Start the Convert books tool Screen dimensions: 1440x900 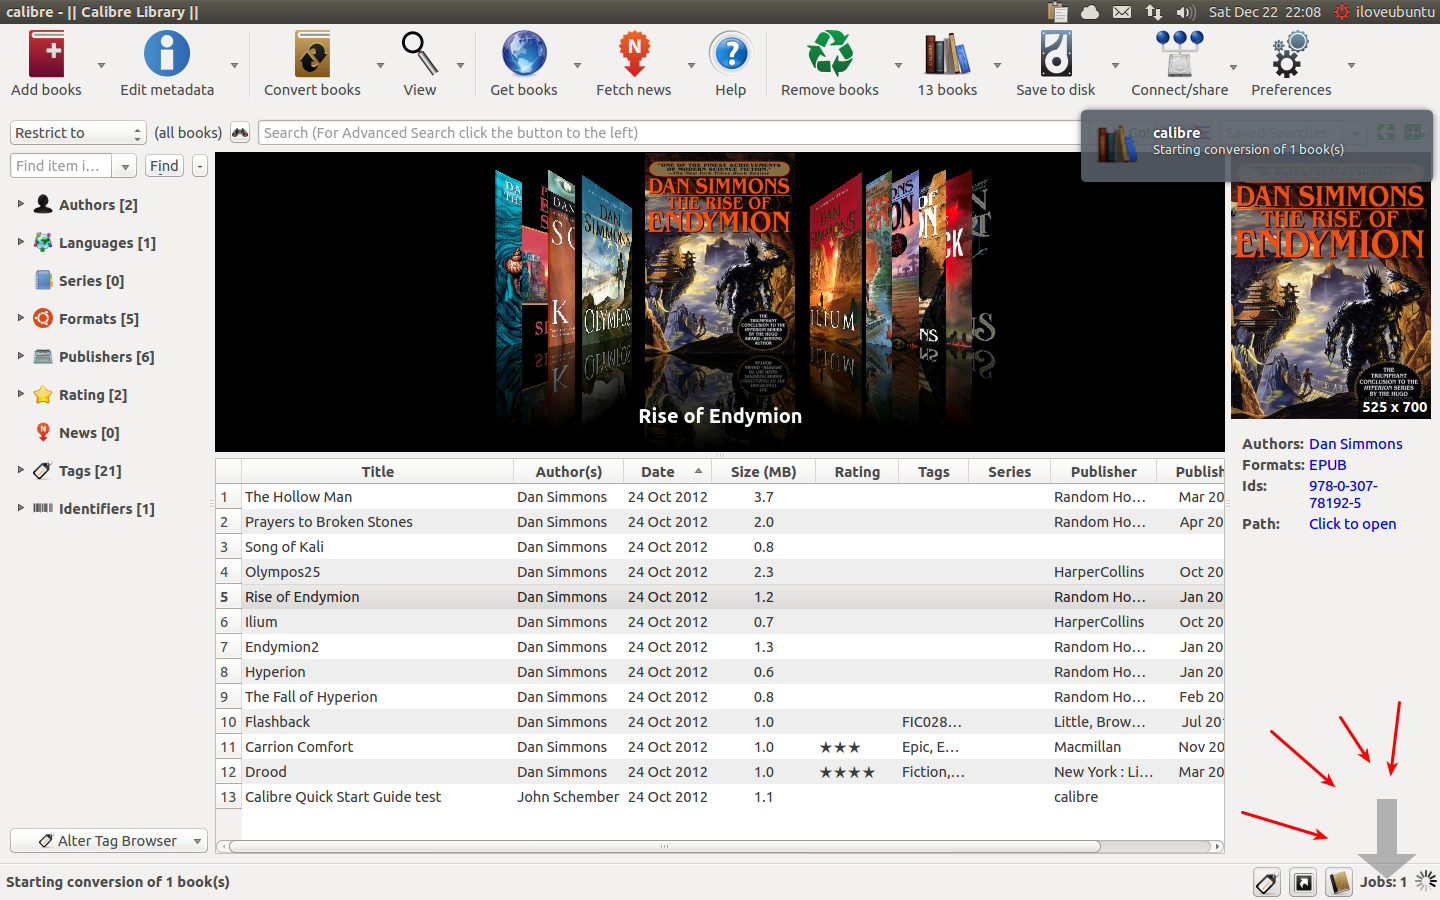click(312, 54)
